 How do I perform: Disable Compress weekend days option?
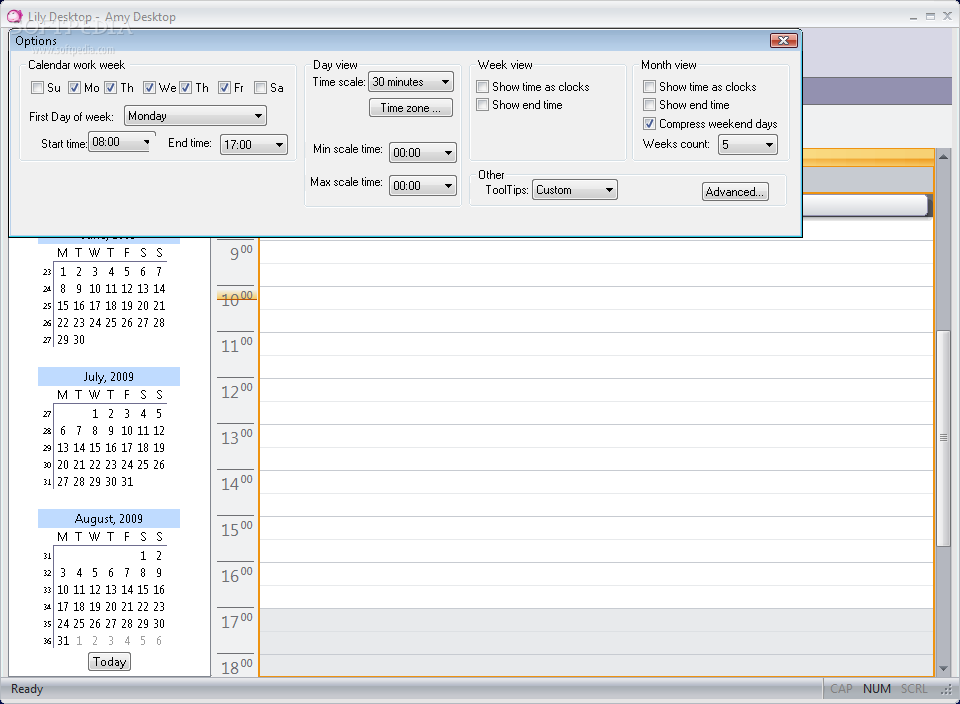(x=650, y=124)
